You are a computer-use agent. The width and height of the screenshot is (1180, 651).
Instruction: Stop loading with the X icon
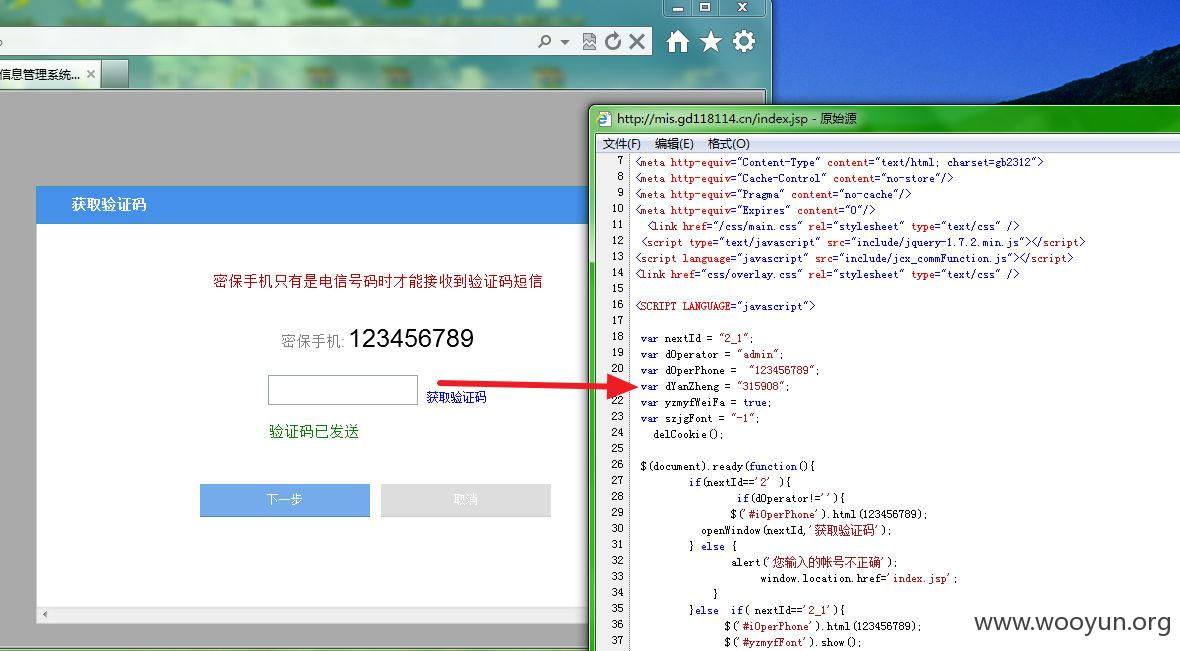tap(637, 41)
